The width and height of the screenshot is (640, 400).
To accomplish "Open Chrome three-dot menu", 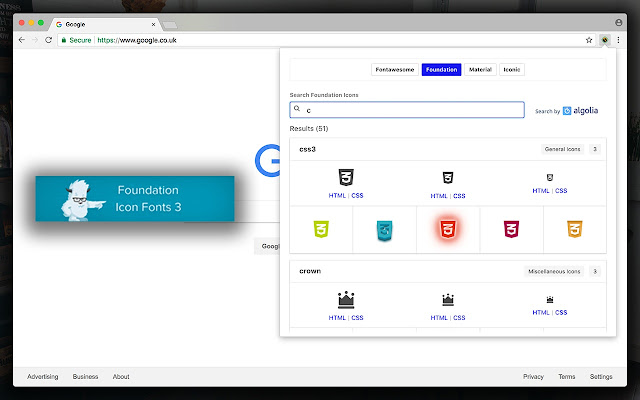I will coord(618,40).
